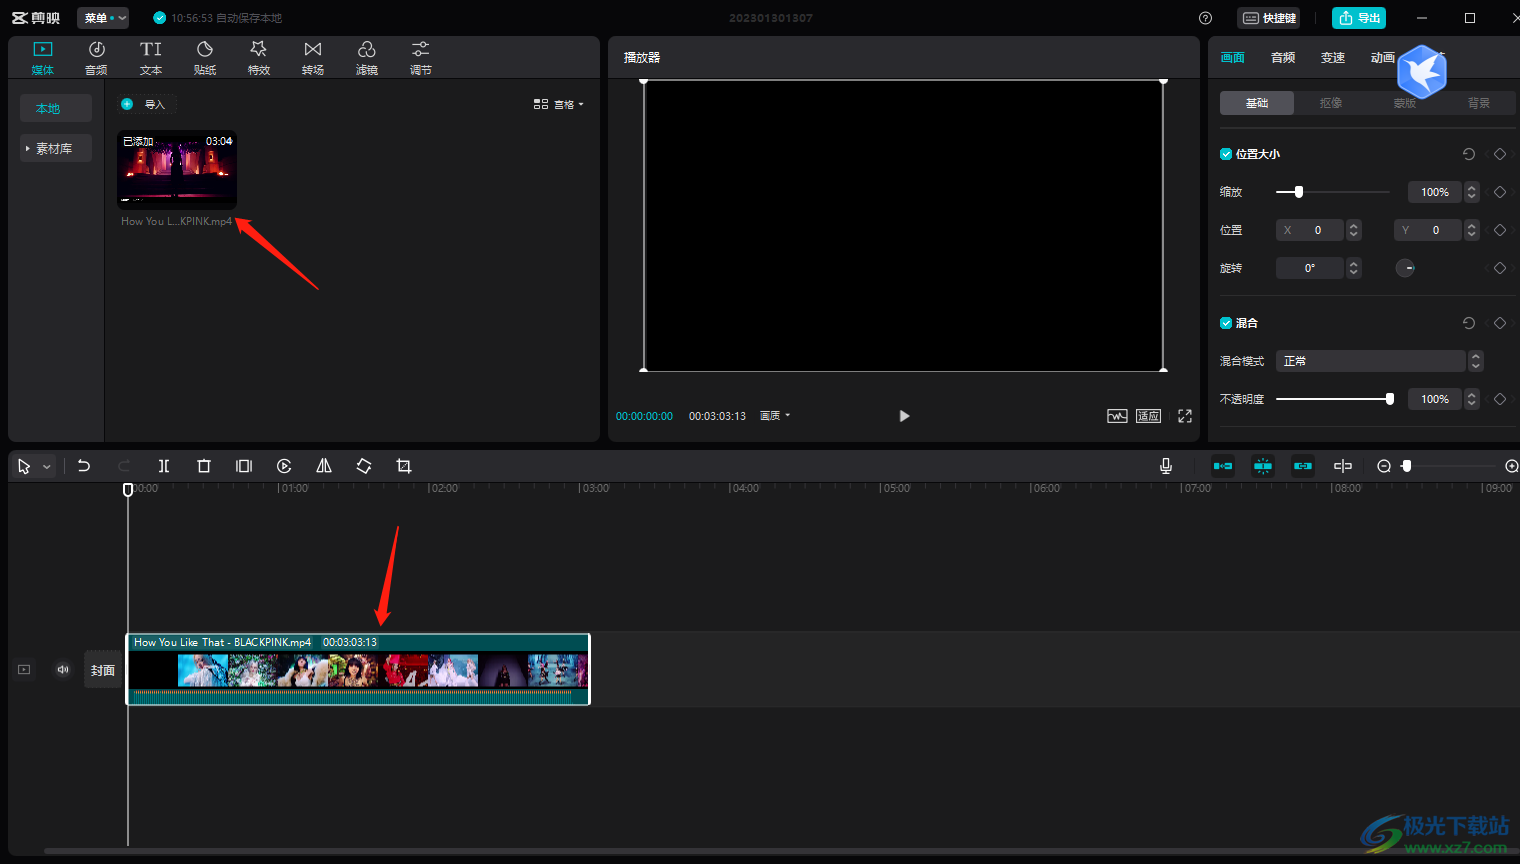1520x864 pixels.
Task: Mute the main track audio
Action: [x=63, y=670]
